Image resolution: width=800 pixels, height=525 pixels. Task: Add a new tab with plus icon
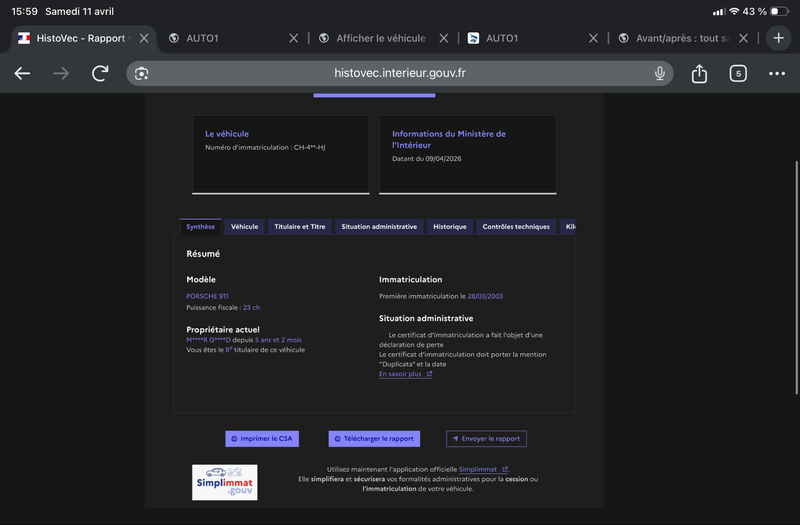[779, 38]
